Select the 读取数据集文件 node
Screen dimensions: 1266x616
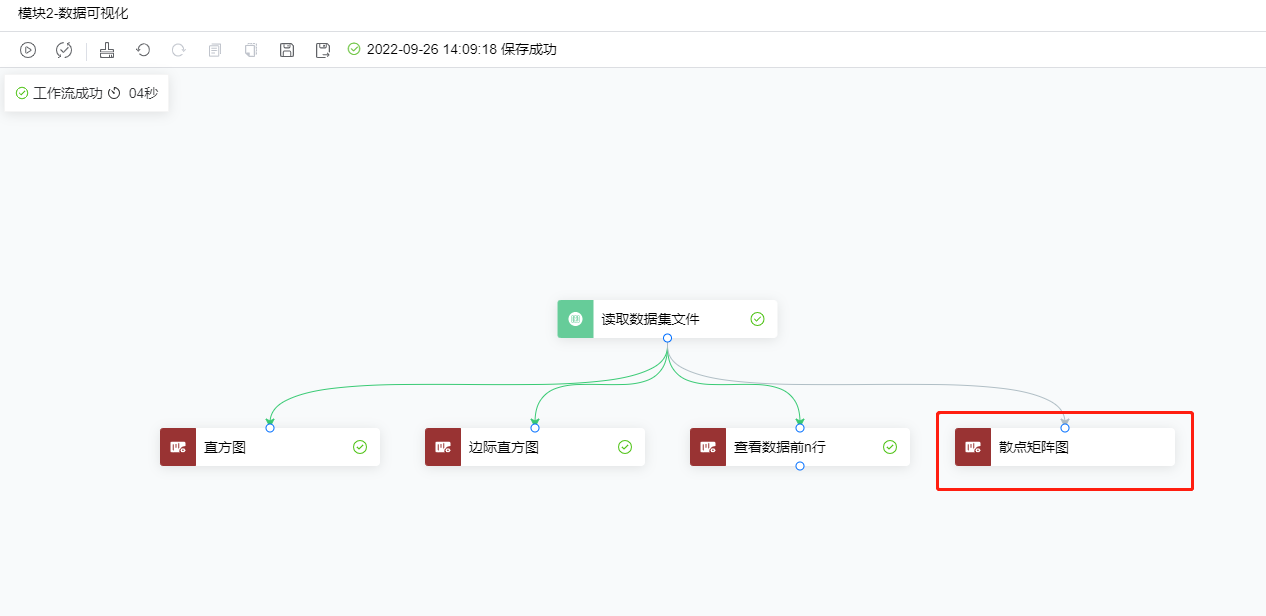667,319
